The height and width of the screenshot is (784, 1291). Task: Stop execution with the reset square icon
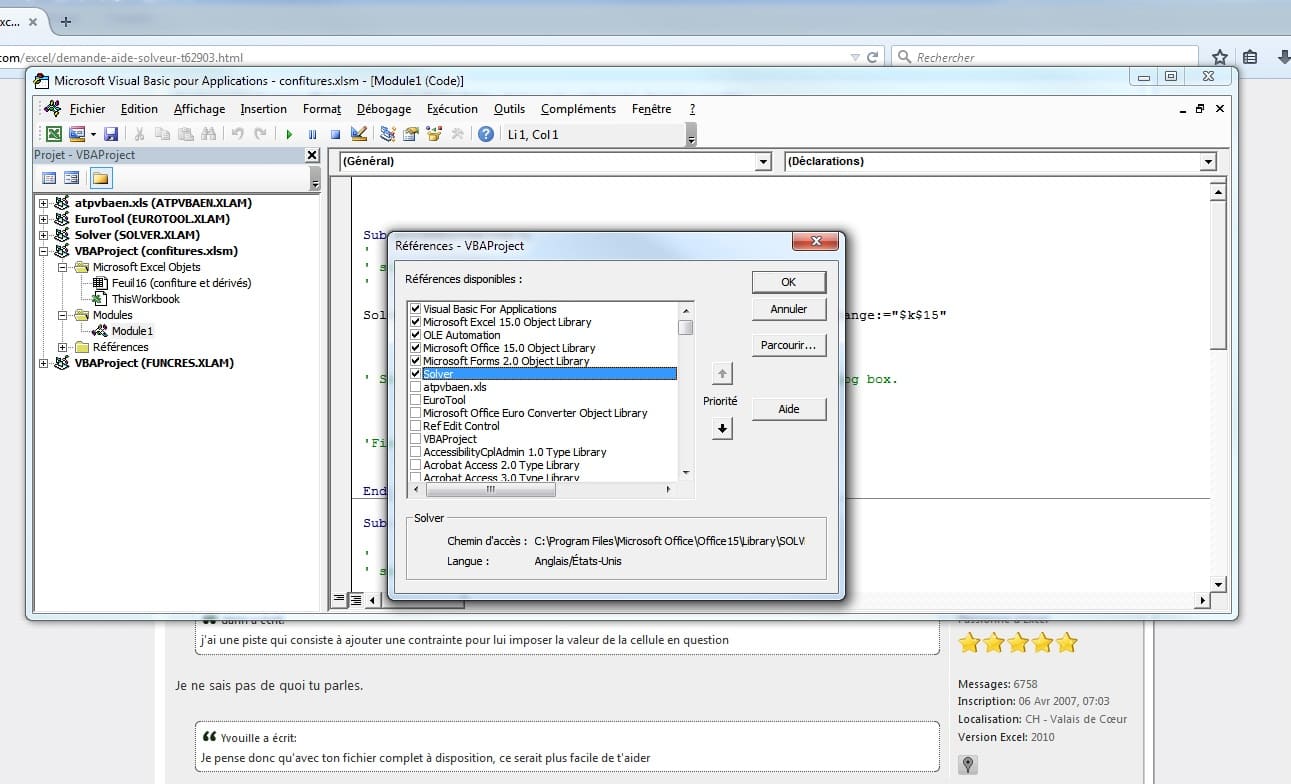[x=335, y=134]
